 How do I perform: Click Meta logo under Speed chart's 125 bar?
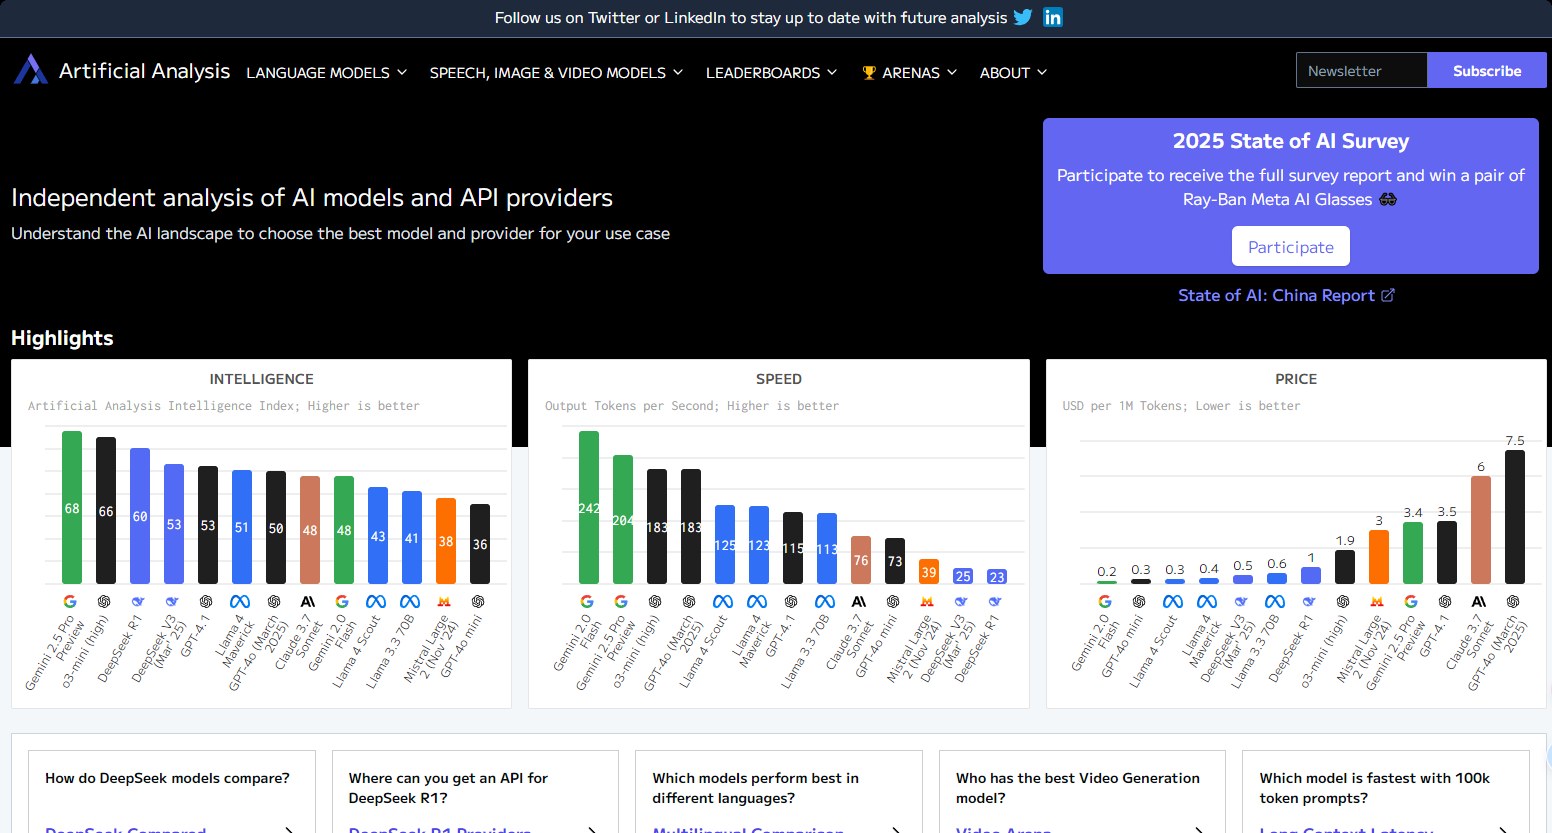(x=723, y=601)
